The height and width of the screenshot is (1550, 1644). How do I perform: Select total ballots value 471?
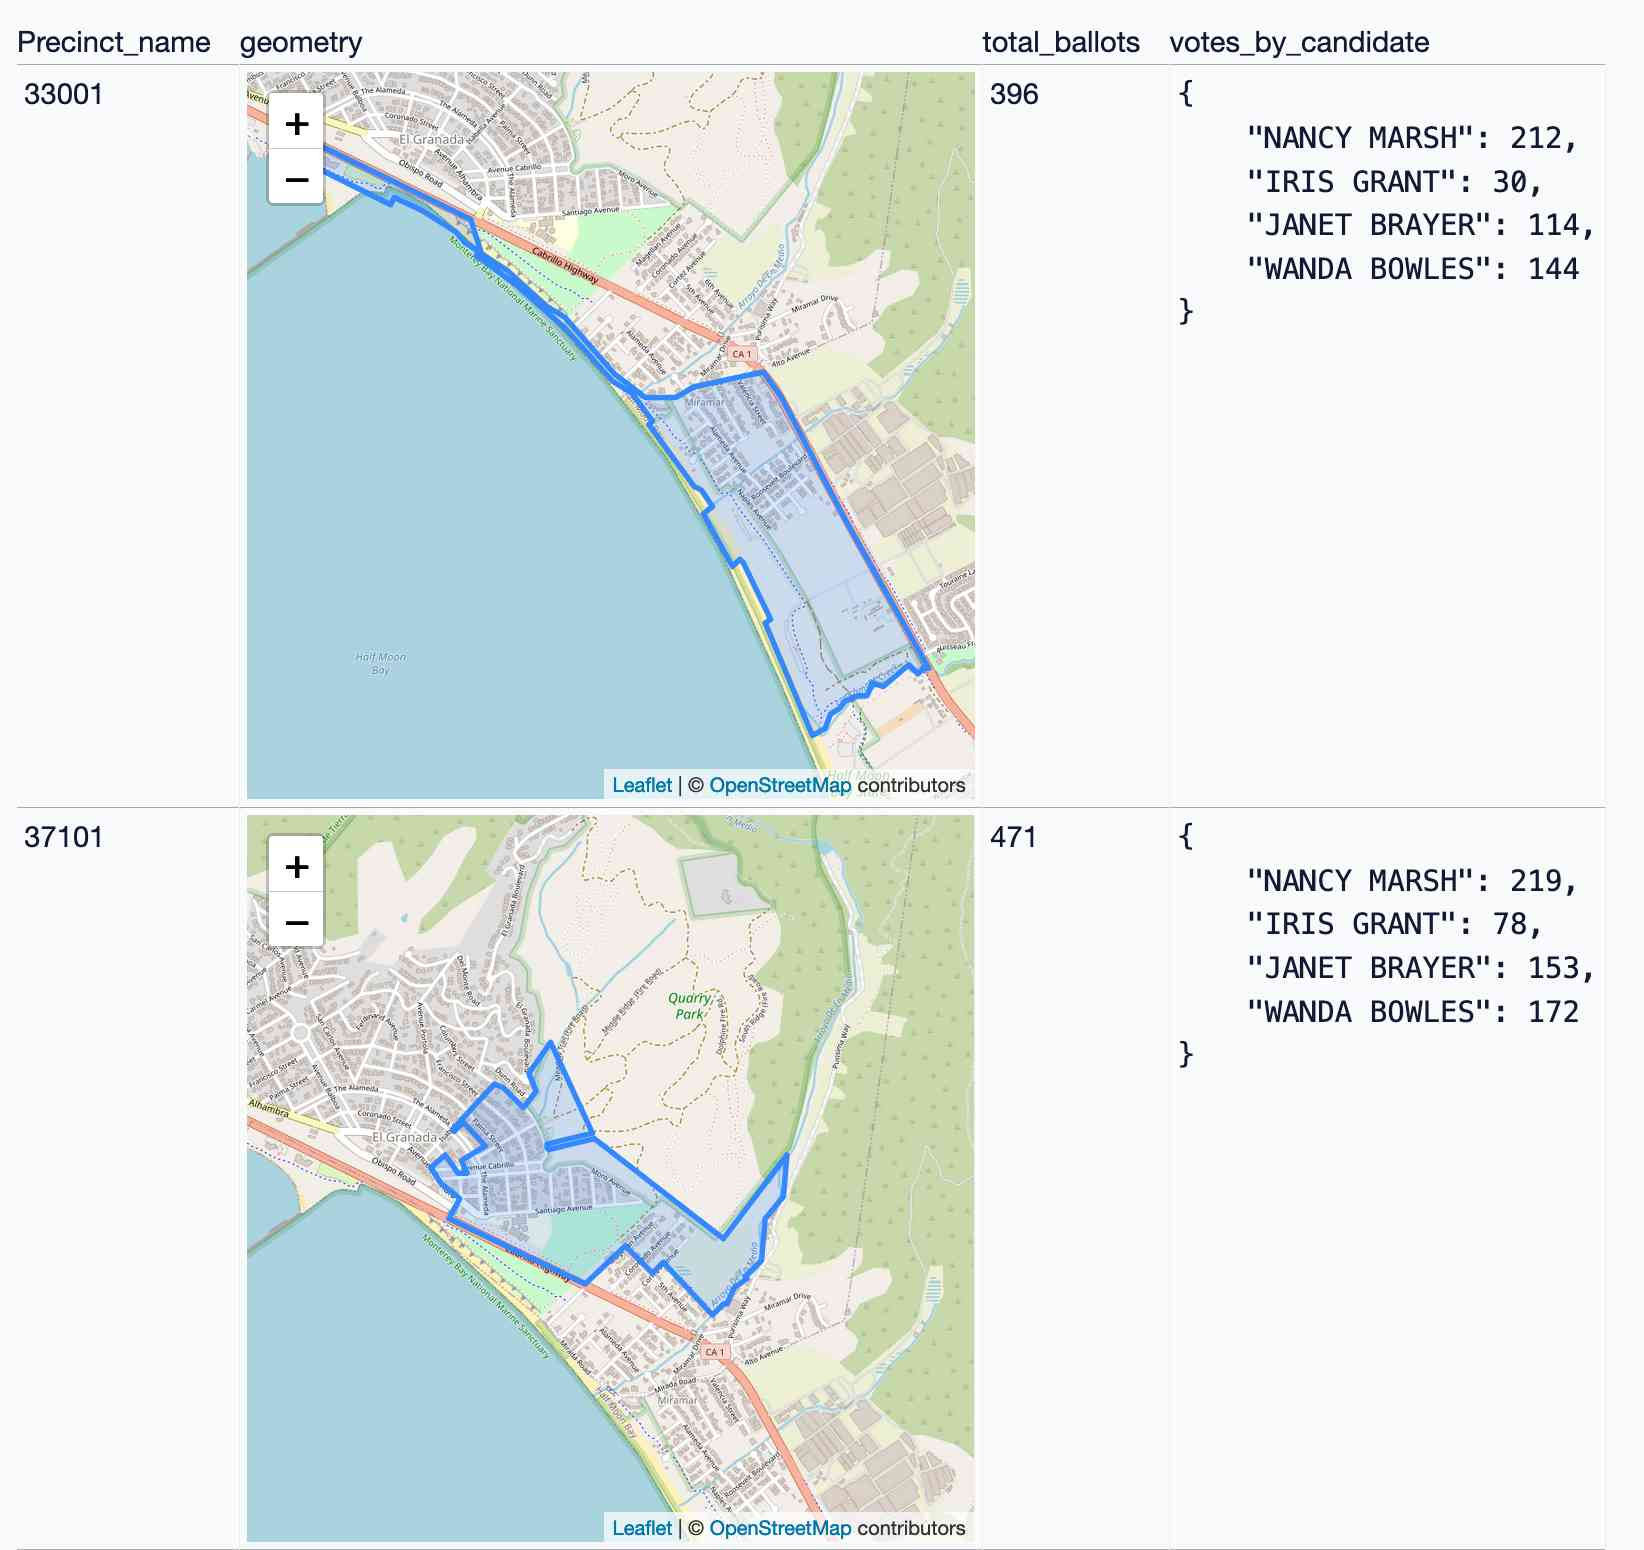[x=1014, y=837]
